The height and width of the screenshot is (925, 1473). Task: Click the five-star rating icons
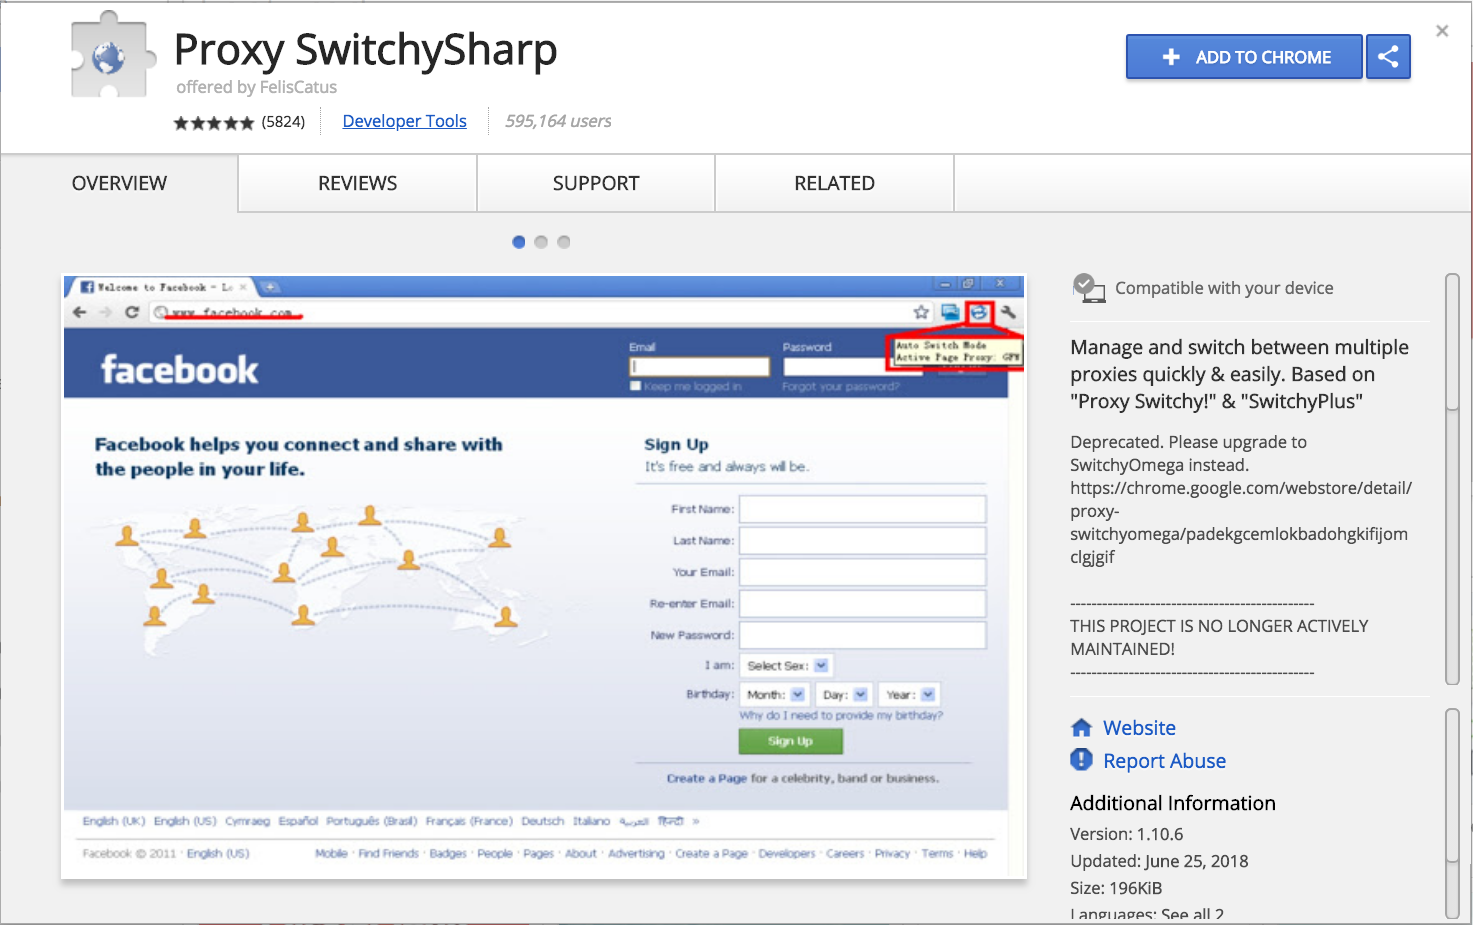(213, 122)
